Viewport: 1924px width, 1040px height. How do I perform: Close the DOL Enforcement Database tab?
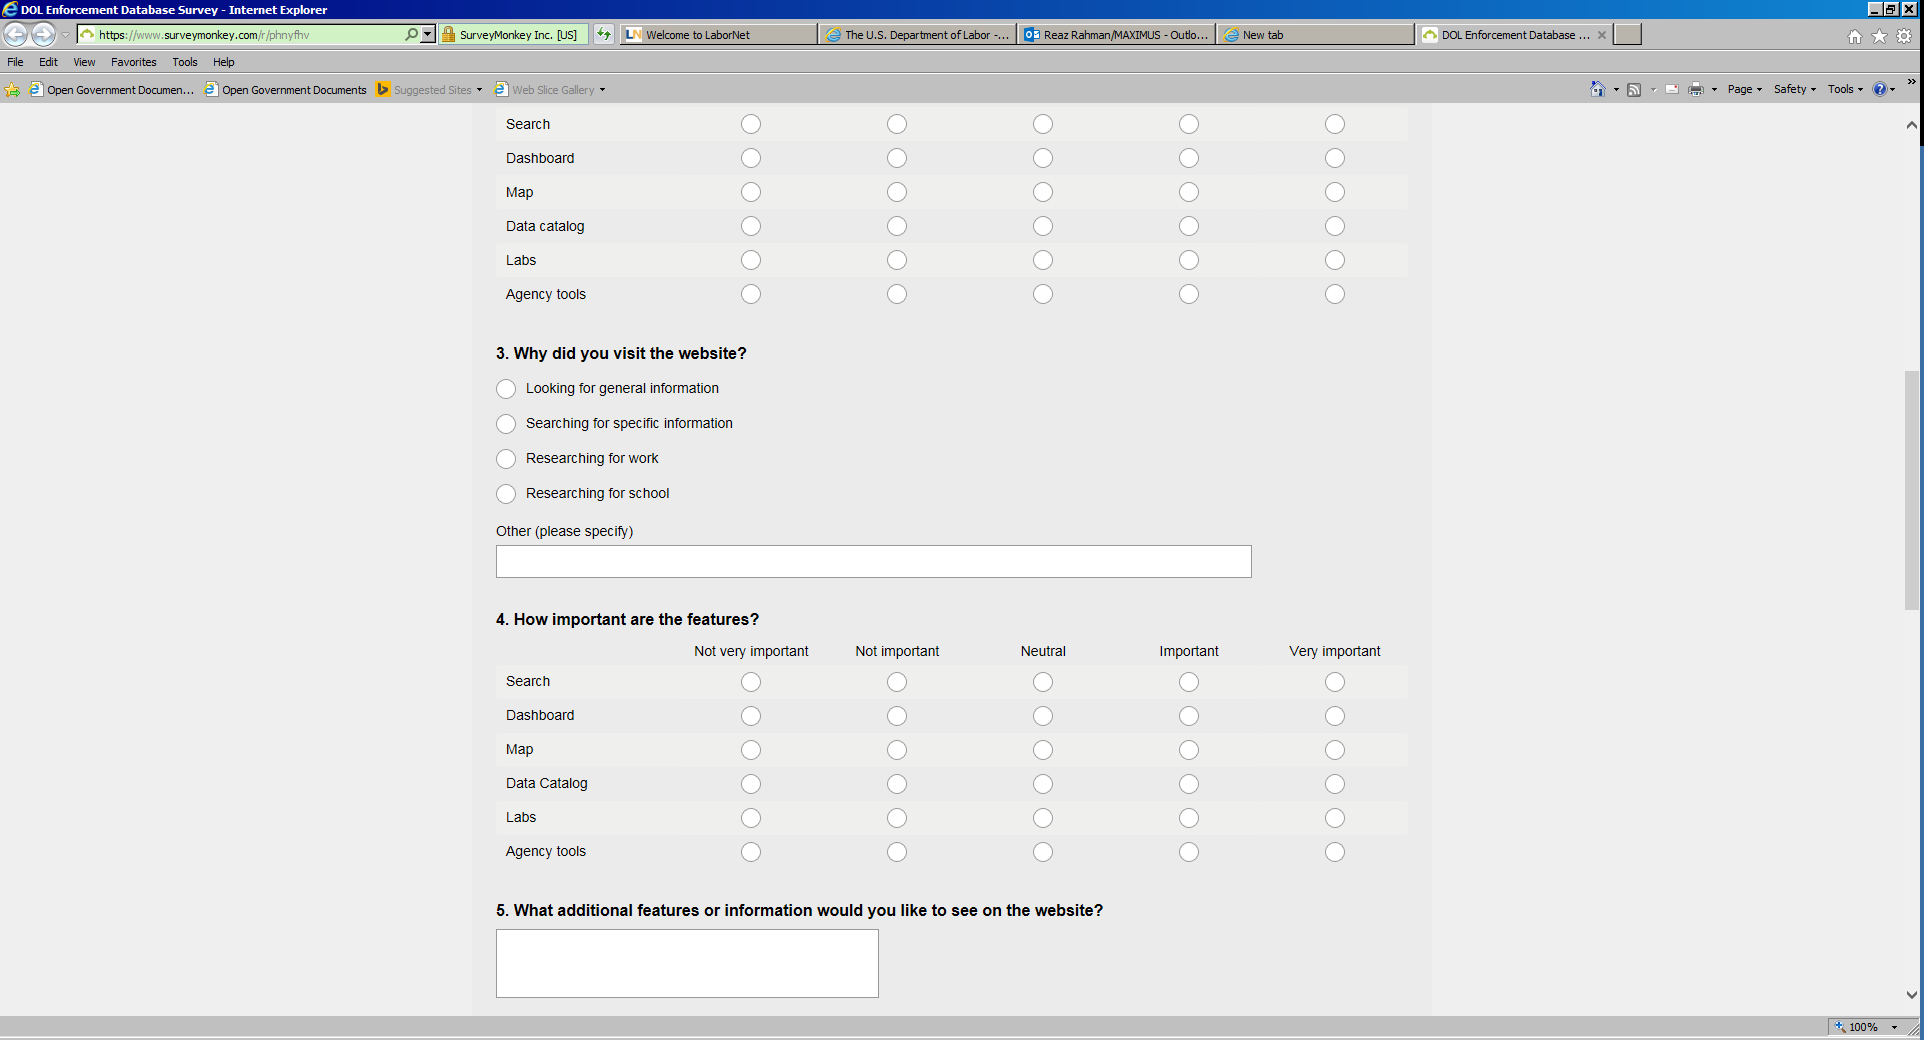pos(1602,35)
